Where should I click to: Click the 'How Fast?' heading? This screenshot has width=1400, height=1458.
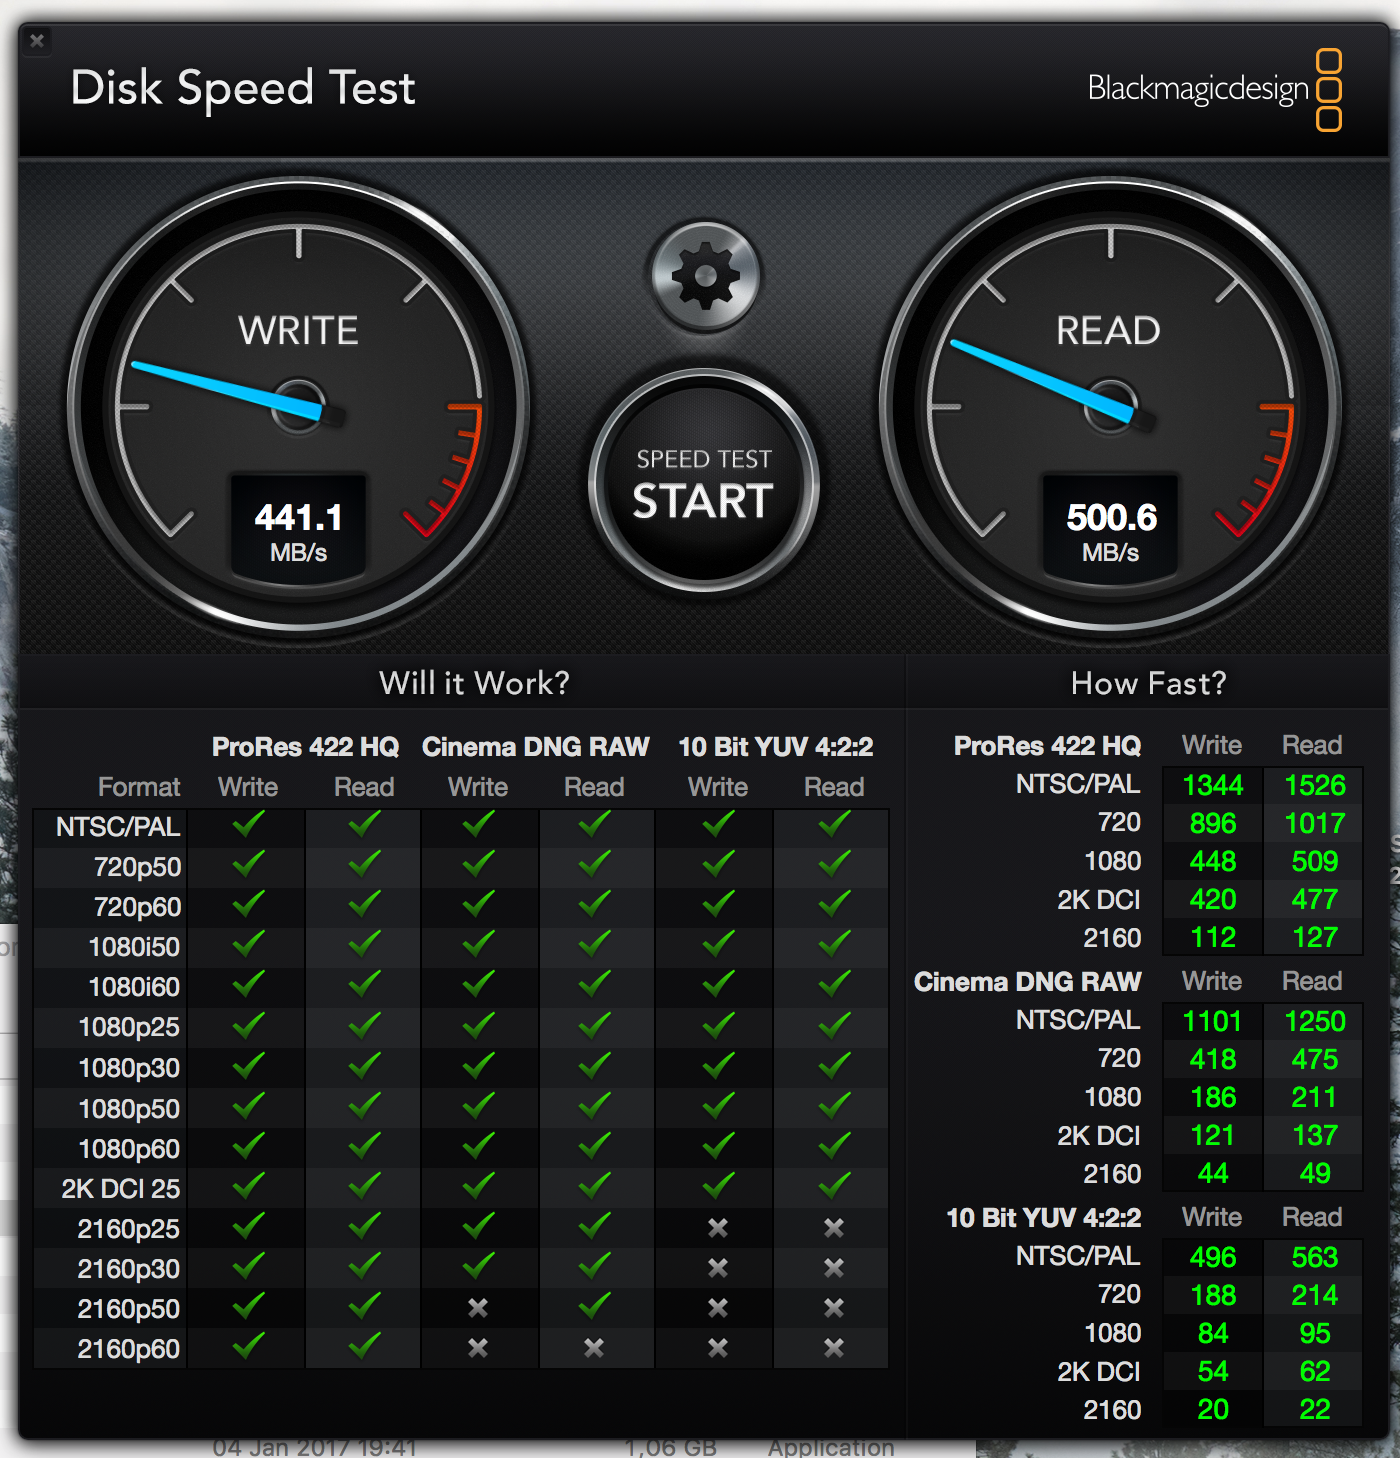click(1148, 683)
